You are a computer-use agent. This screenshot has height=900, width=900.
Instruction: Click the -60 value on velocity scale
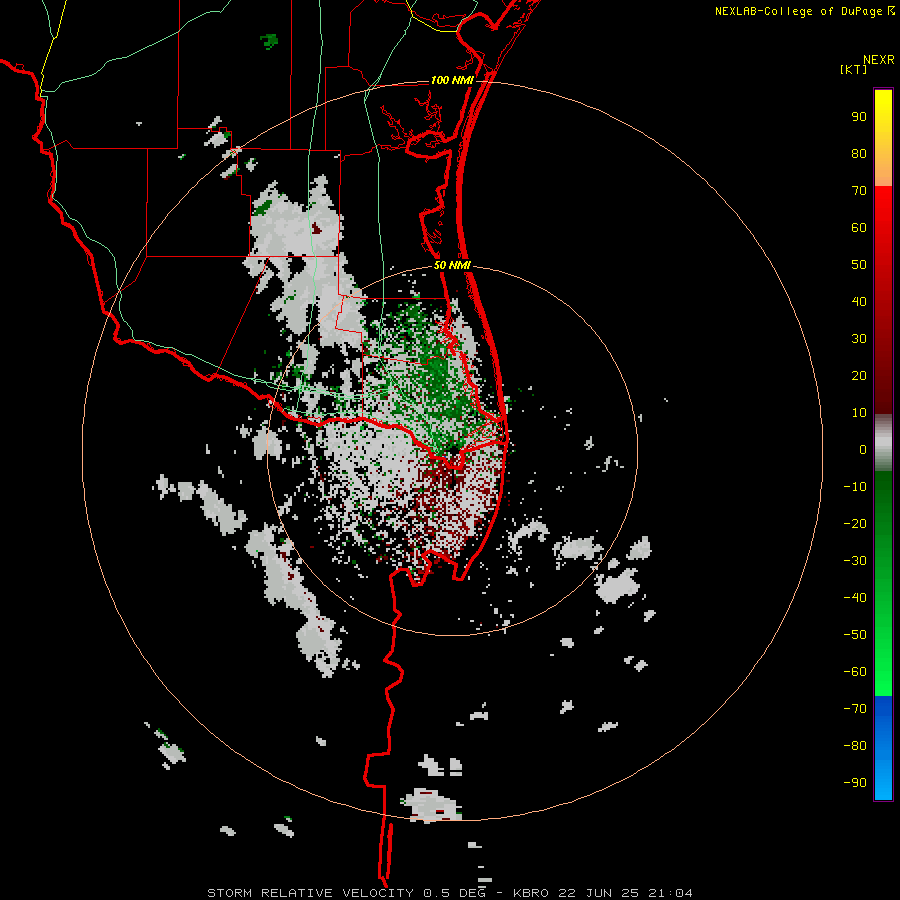click(x=855, y=672)
